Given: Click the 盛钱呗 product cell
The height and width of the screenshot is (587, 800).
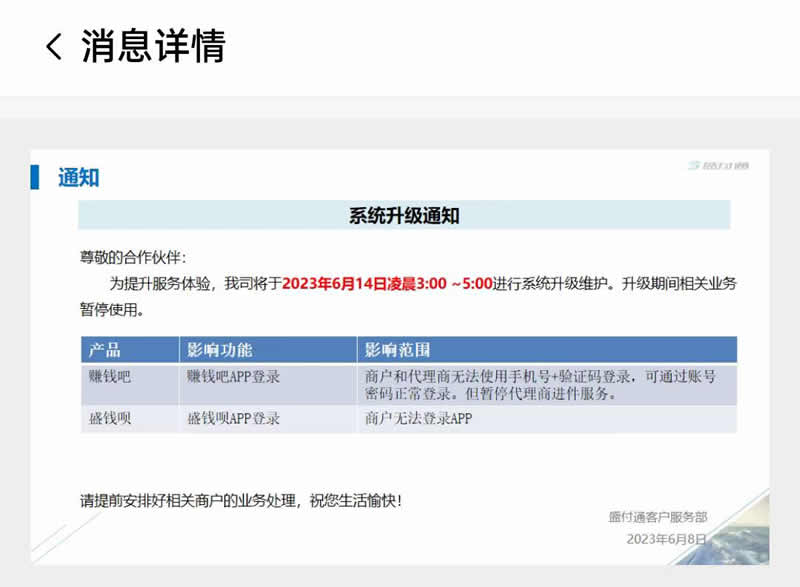Looking at the screenshot, I should 130,419.
